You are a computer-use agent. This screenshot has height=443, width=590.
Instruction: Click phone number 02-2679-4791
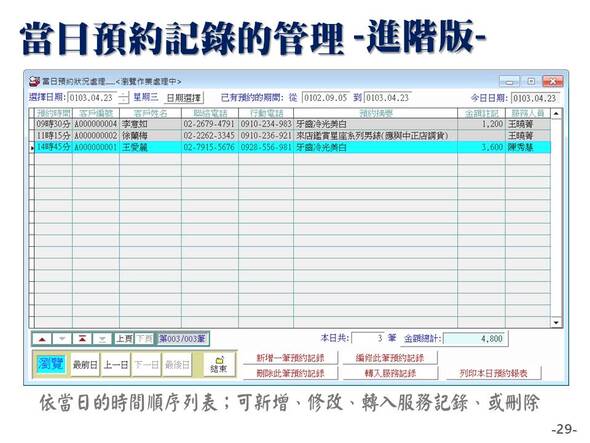coord(210,124)
